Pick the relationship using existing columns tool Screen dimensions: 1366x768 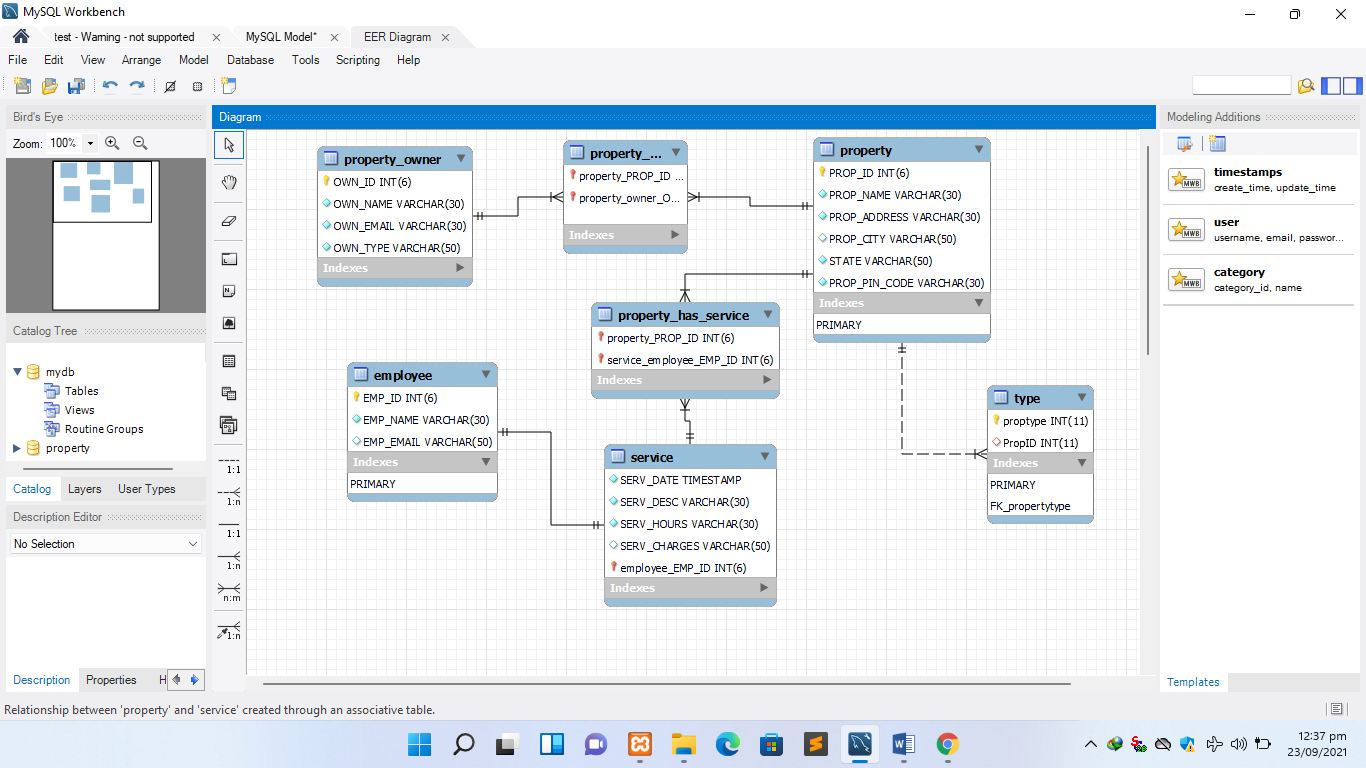pos(230,630)
